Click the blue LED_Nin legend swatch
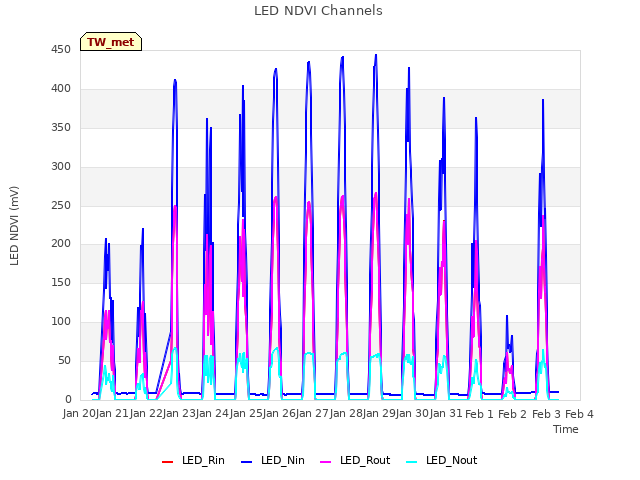The width and height of the screenshot is (640, 480). (x=247, y=462)
